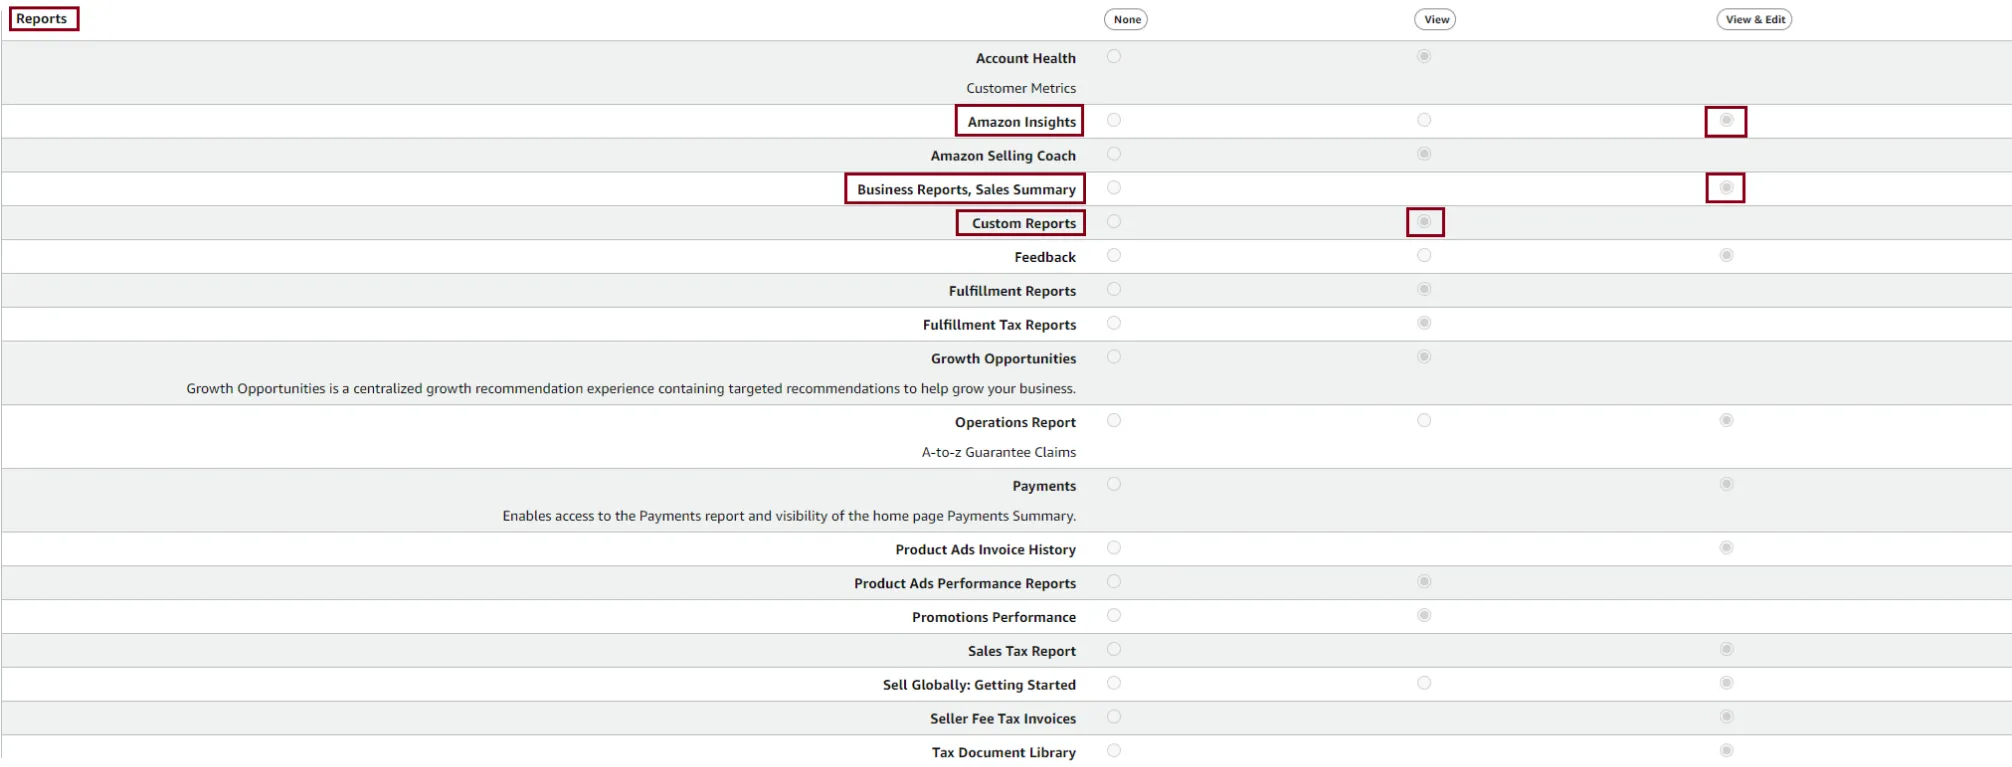Click the Promotions Performance label
The height and width of the screenshot is (767, 2012).
coord(994,617)
